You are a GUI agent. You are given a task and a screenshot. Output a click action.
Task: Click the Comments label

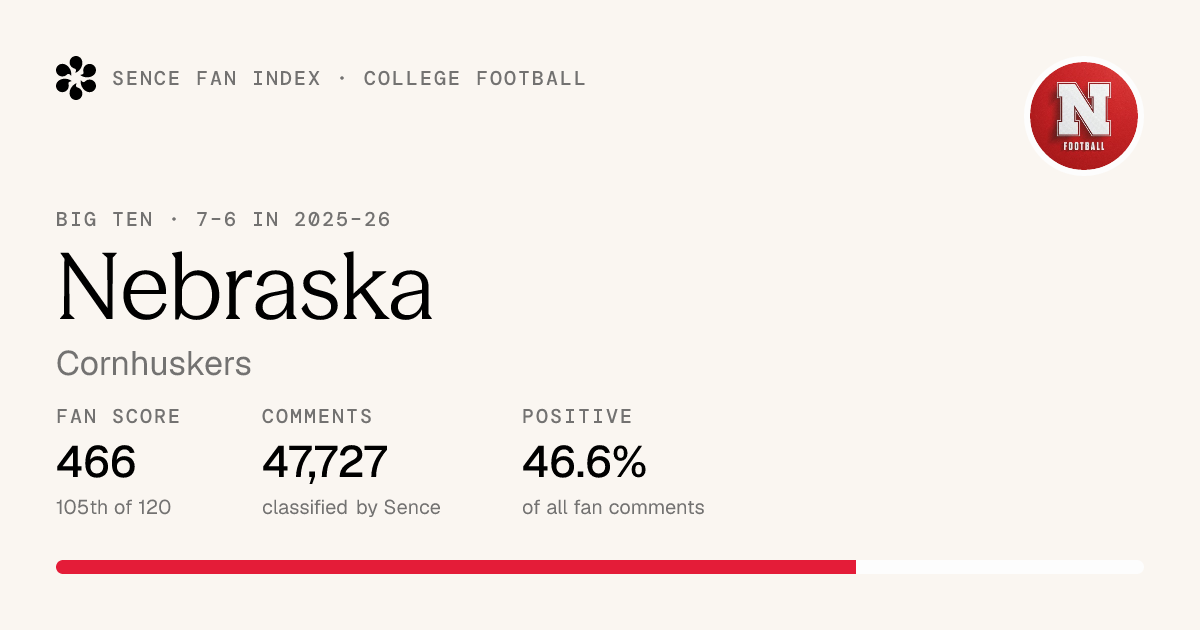(x=317, y=417)
